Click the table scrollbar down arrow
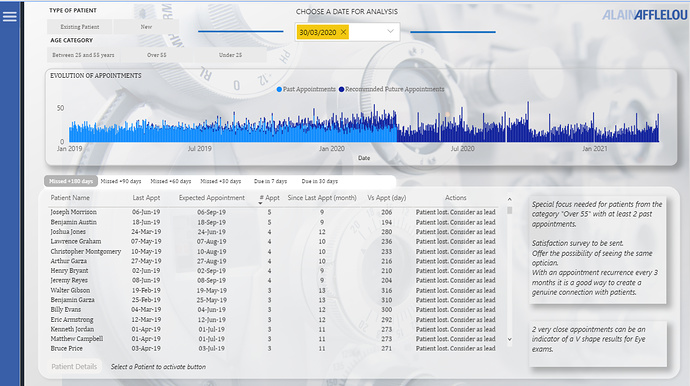Viewport: 690px width, 386px height. pyautogui.click(x=510, y=339)
